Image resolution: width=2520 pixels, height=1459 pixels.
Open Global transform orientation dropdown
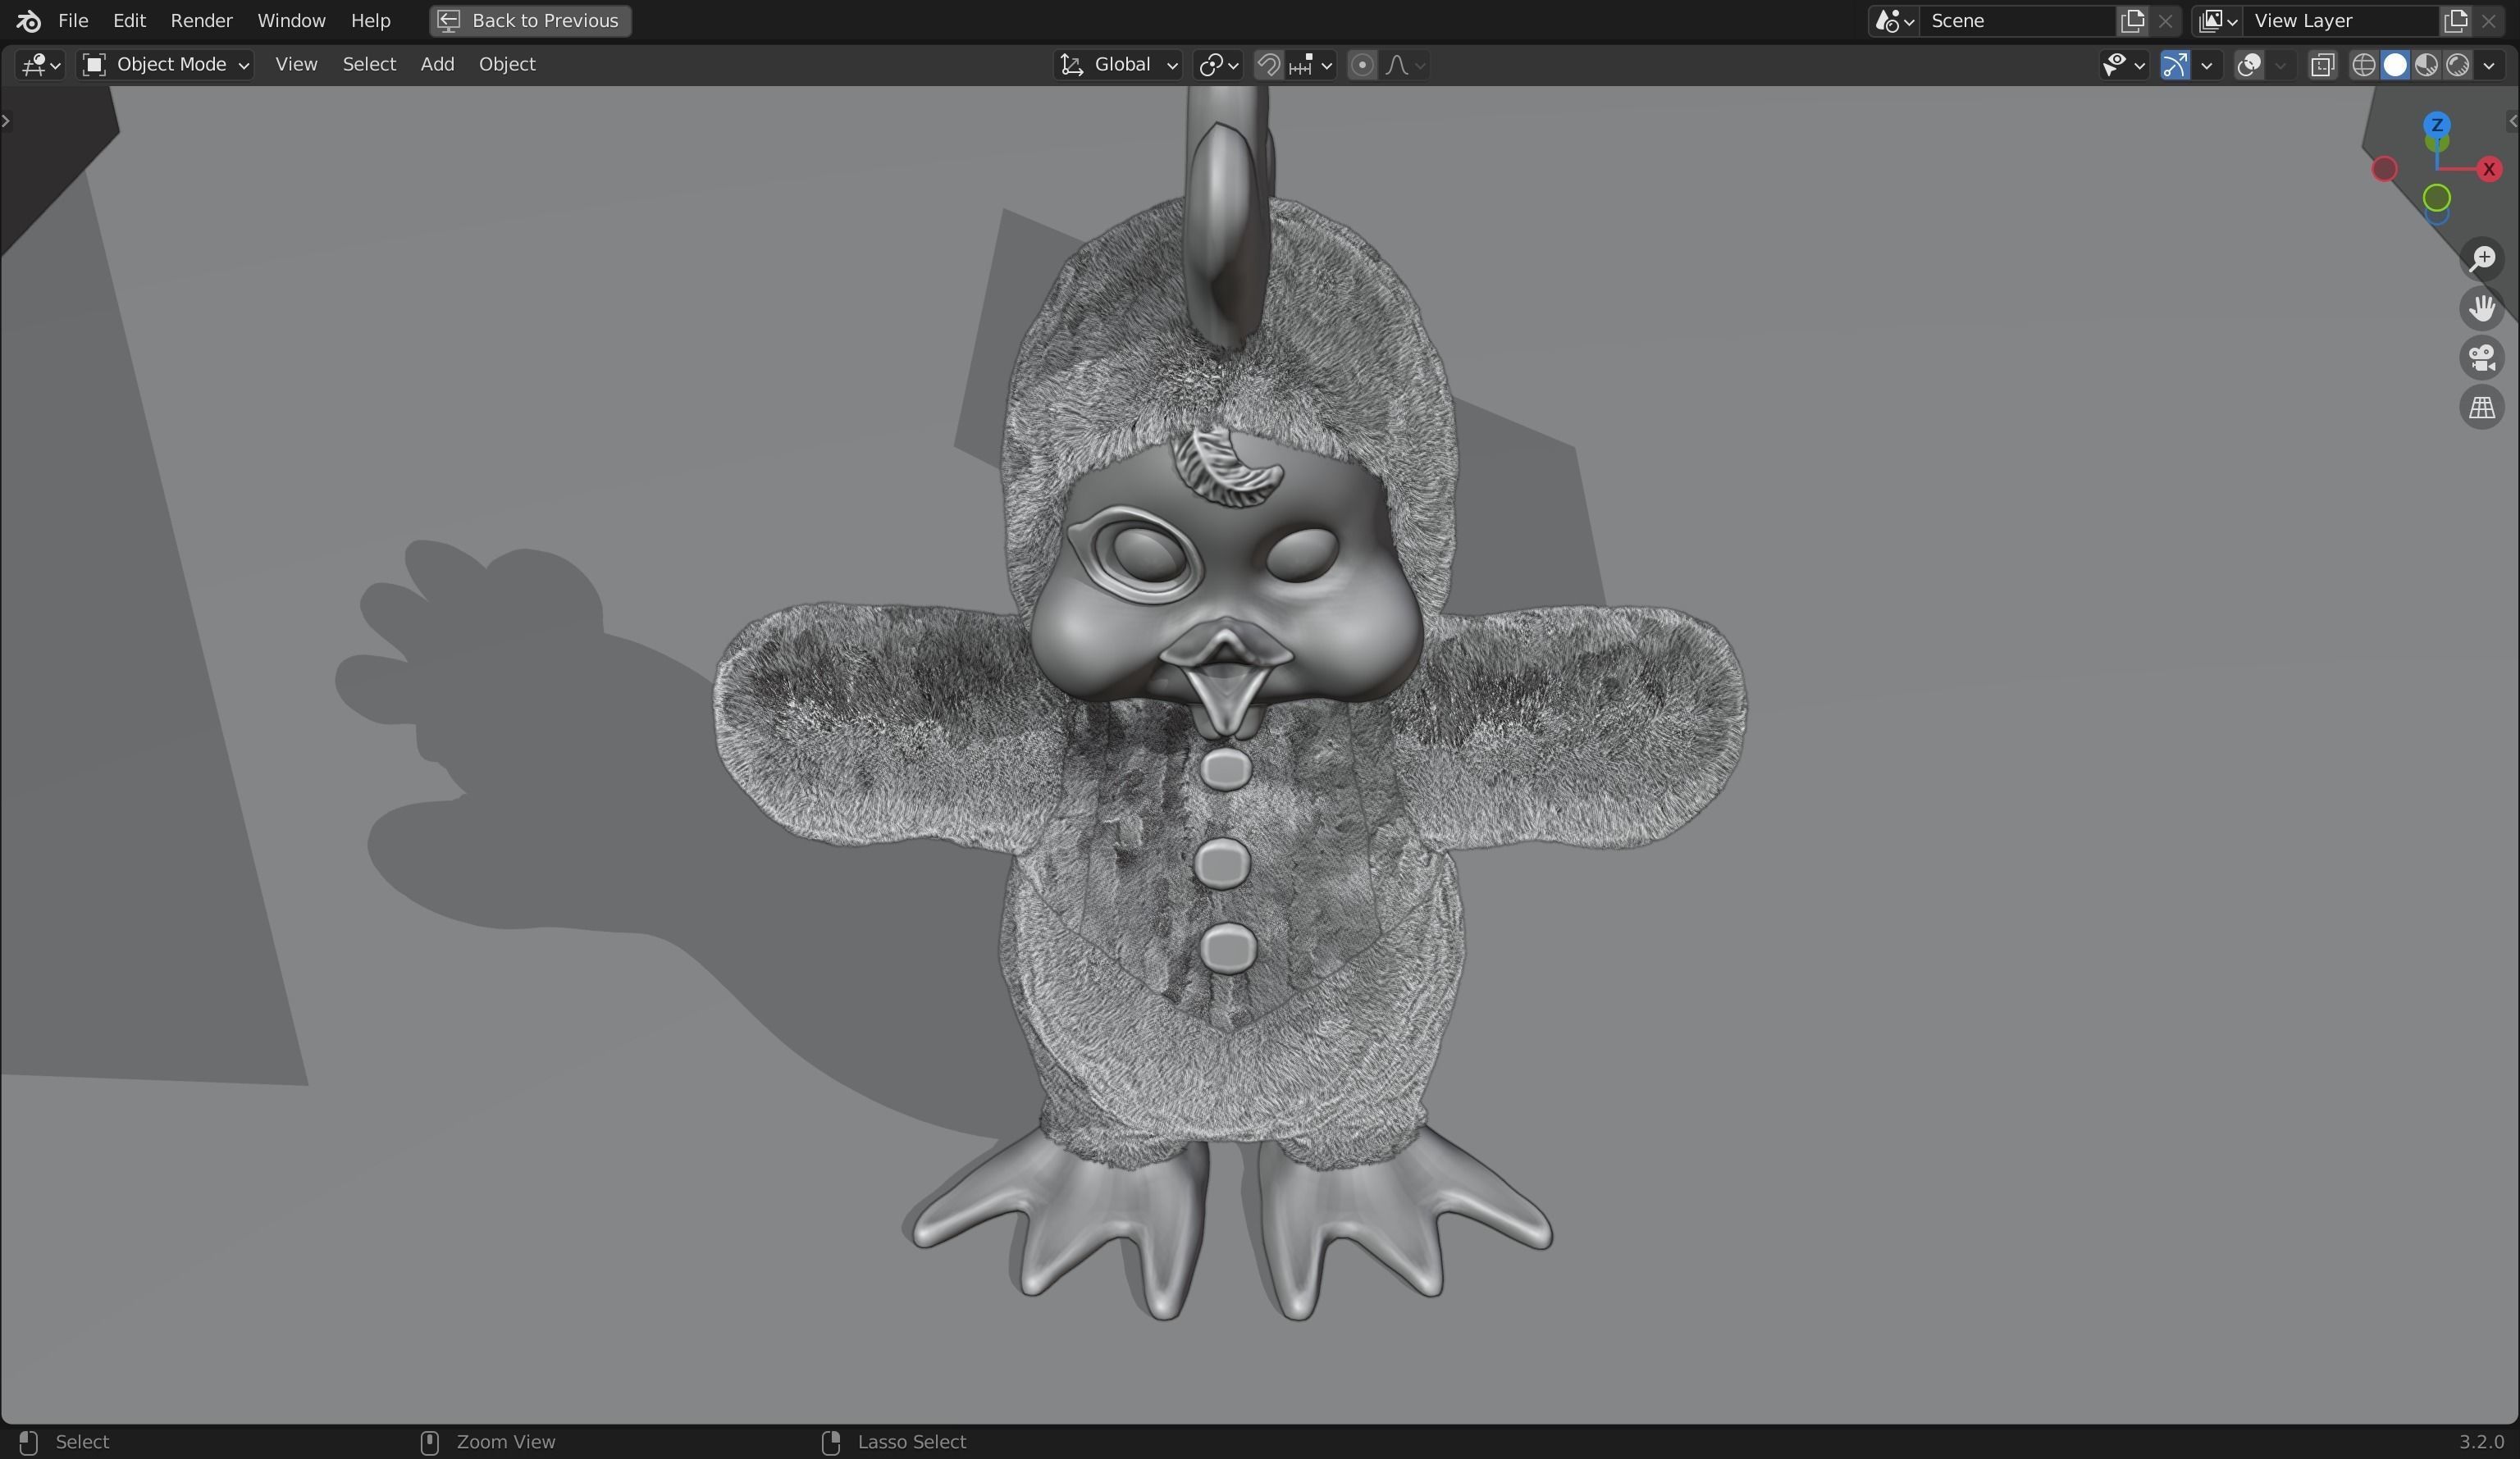pyautogui.click(x=1118, y=65)
